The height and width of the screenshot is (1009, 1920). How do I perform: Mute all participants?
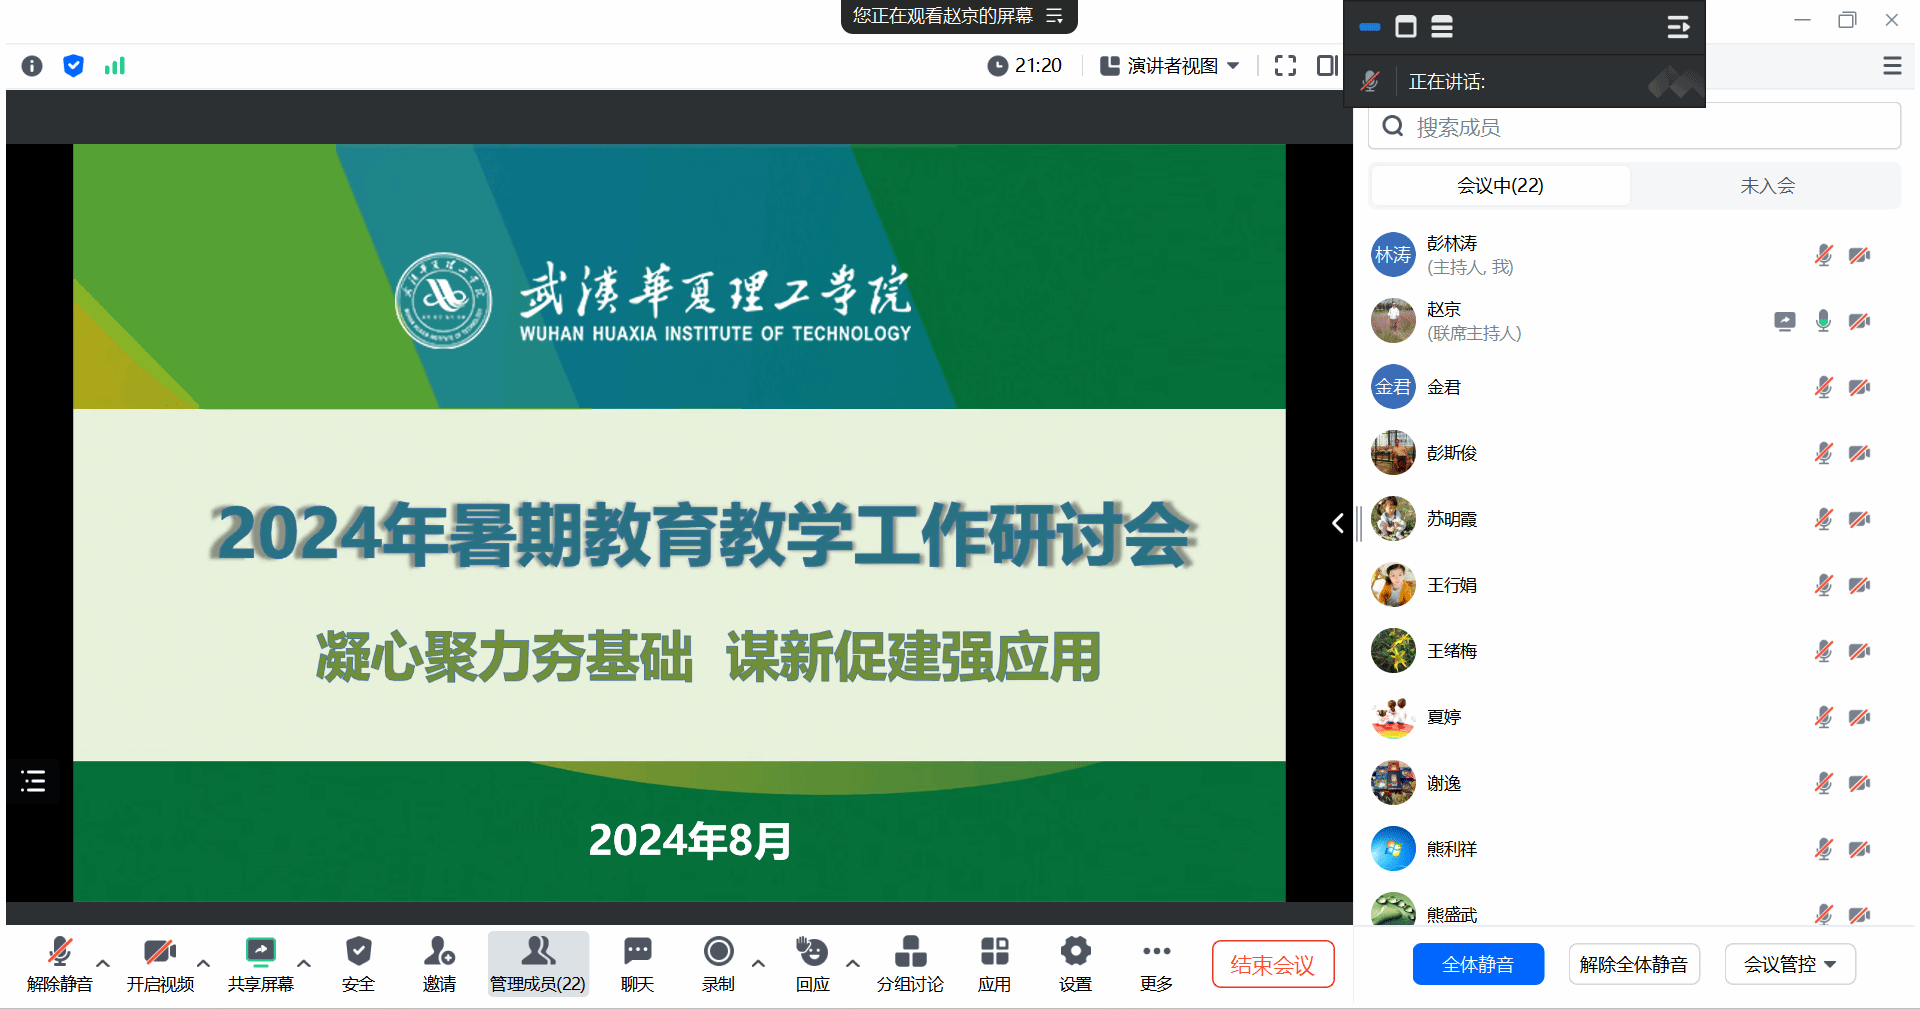tap(1477, 964)
